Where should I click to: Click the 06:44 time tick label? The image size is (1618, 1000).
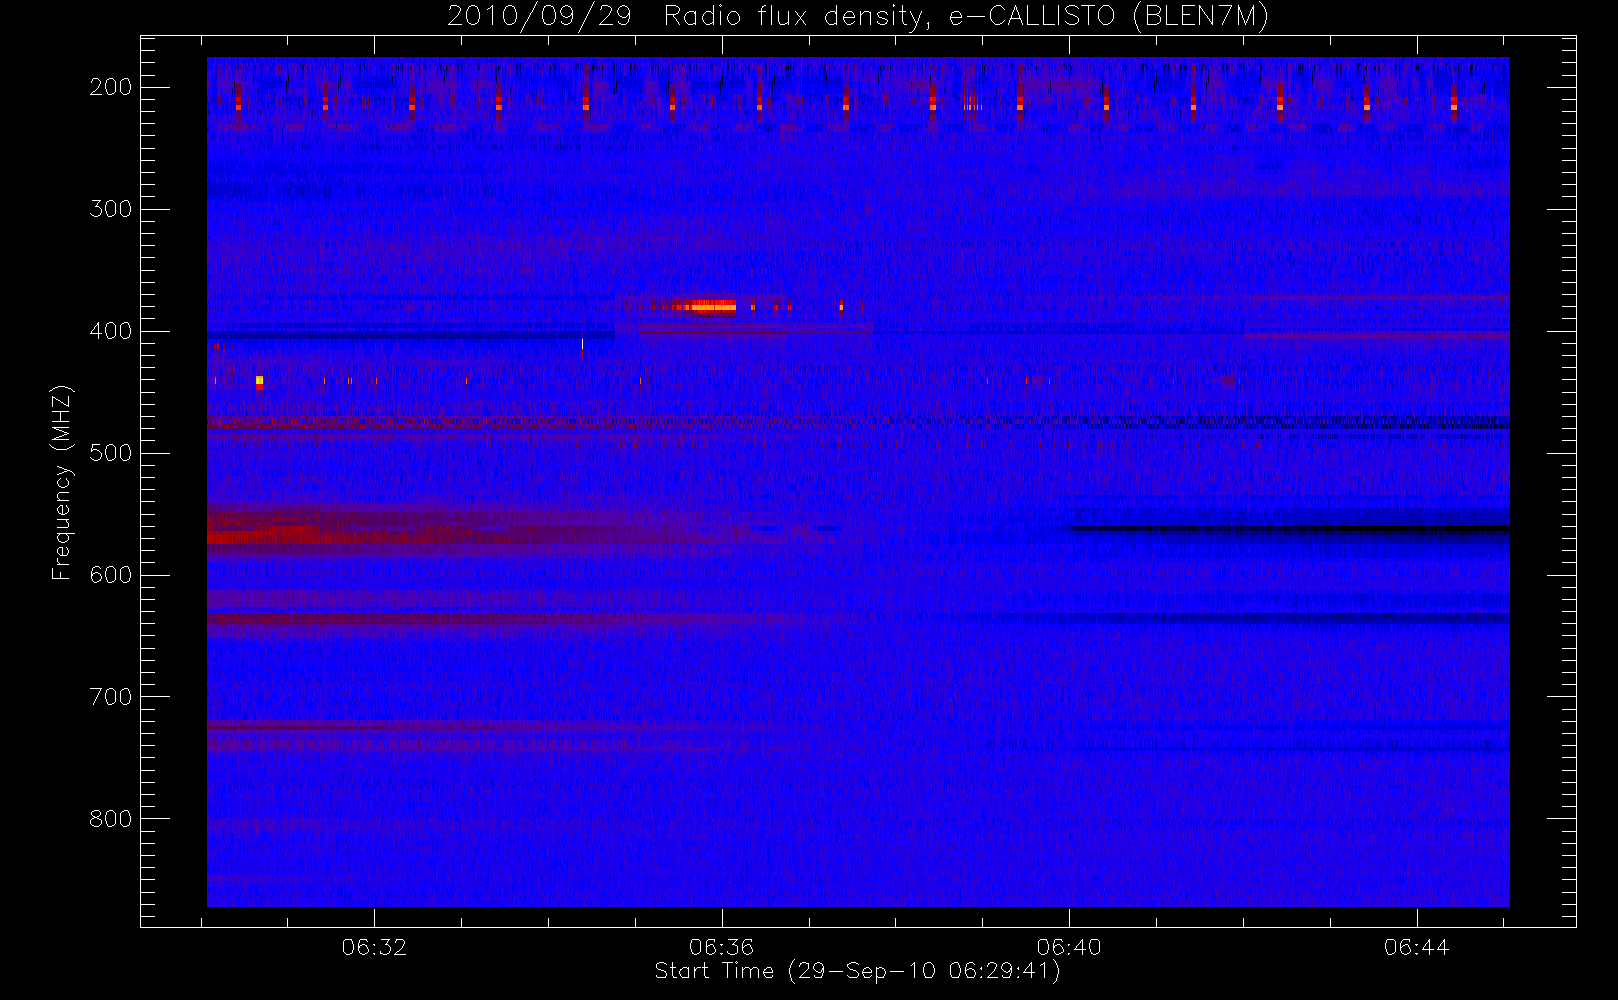tap(1417, 947)
